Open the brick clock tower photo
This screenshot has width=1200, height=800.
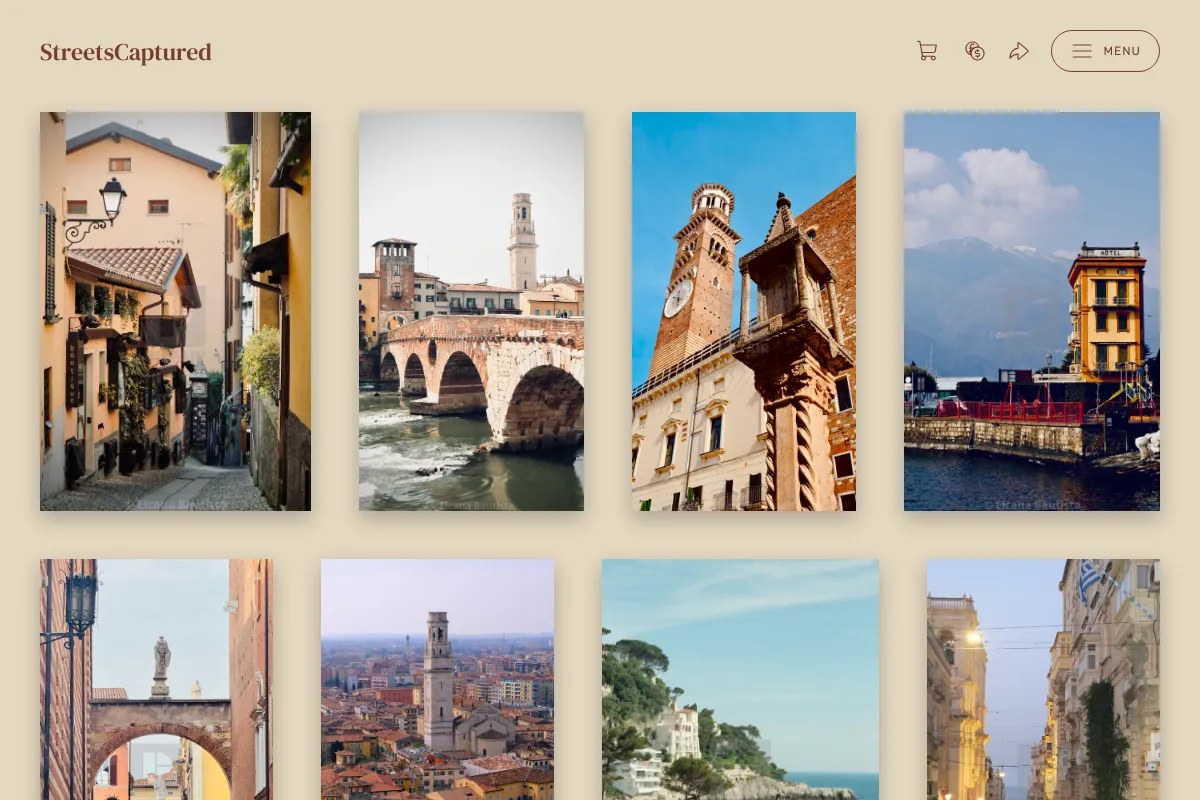[744, 311]
